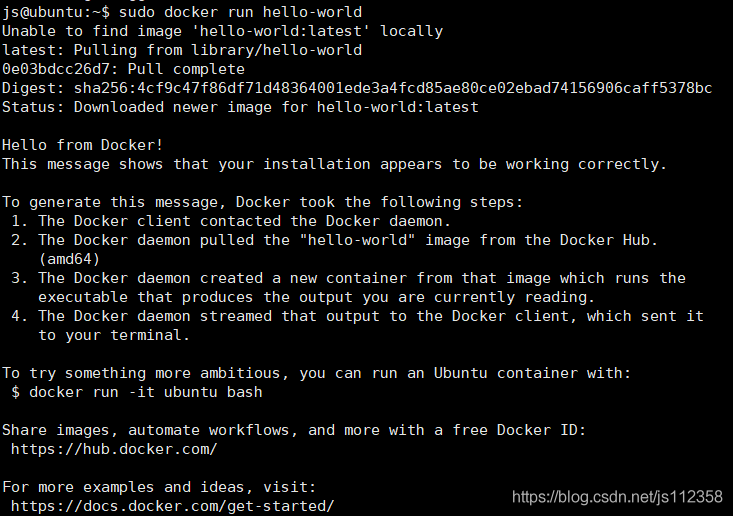Screen dimensions: 733x516
Task: Click the "To try something more ambitious" line
Action: (316, 373)
